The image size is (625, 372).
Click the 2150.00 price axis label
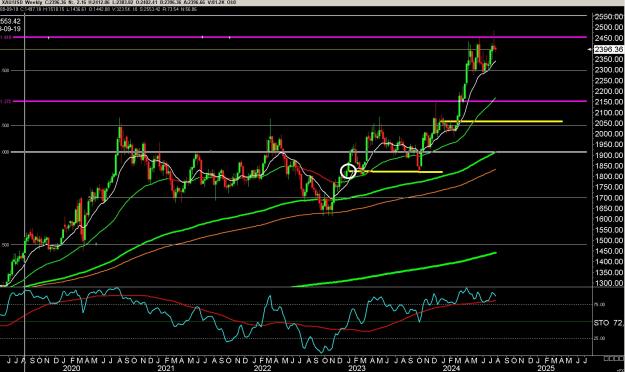pyautogui.click(x=608, y=102)
